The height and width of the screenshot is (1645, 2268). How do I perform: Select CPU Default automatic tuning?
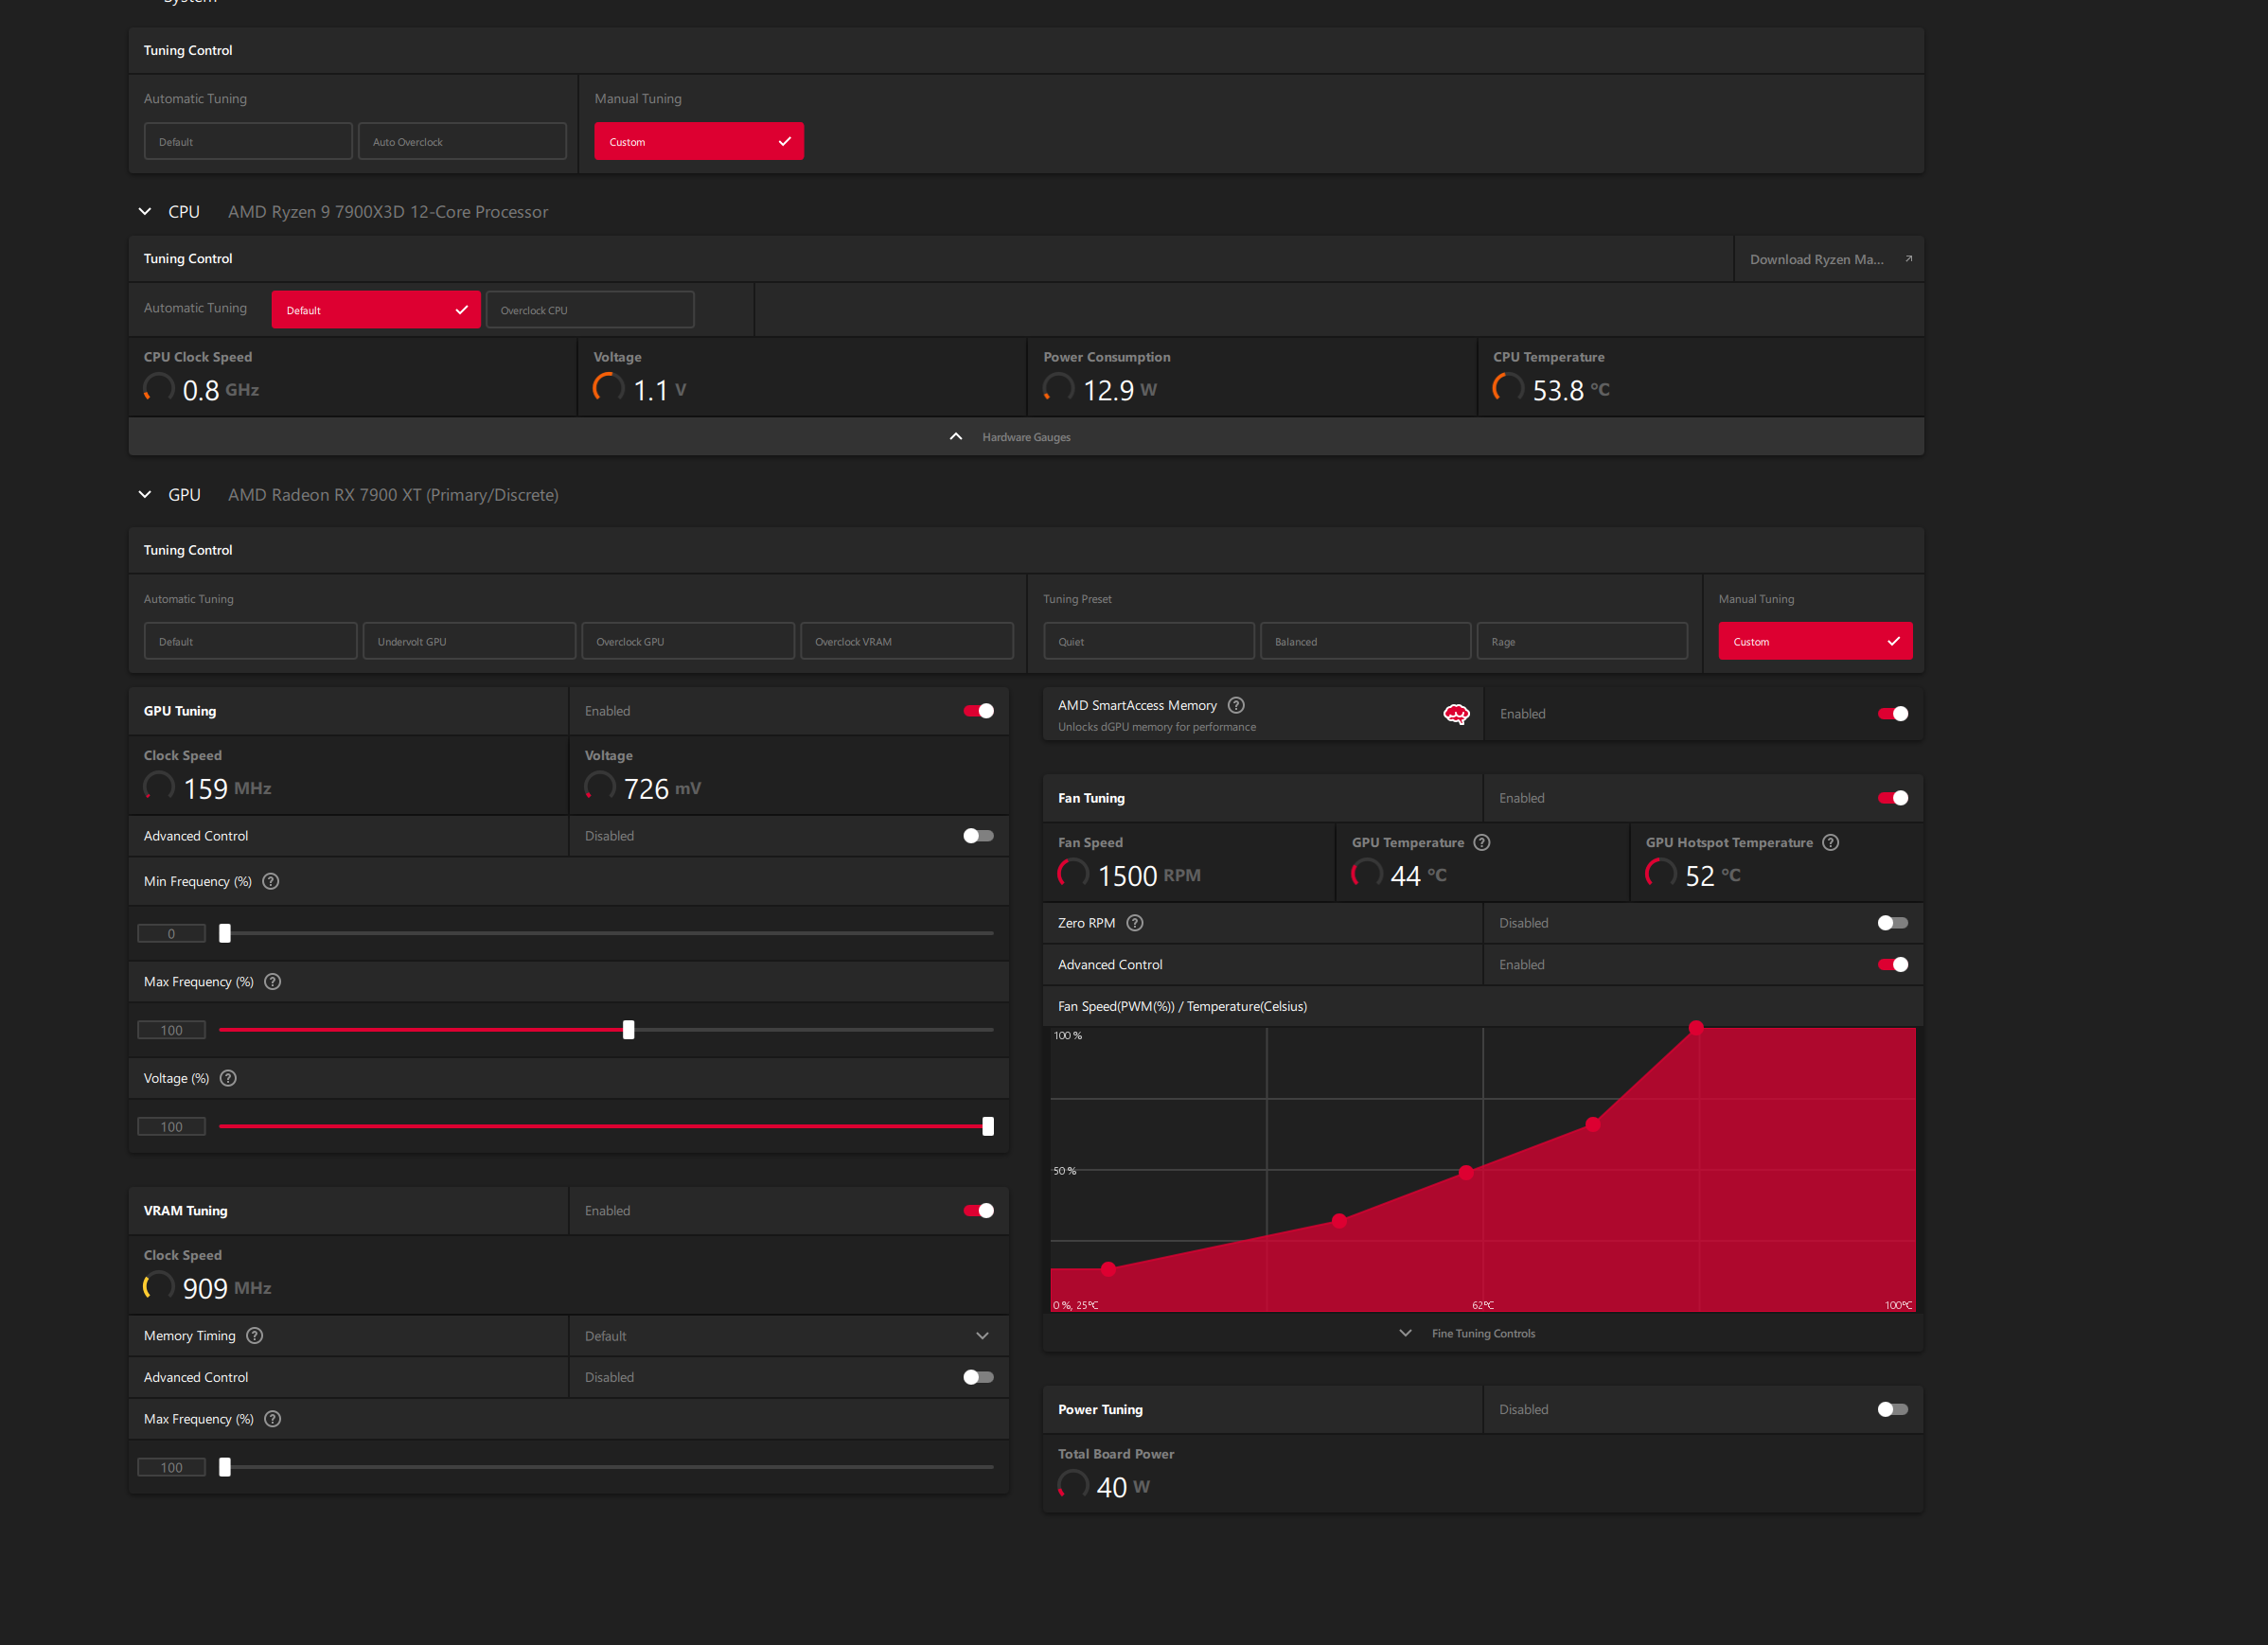(x=376, y=310)
